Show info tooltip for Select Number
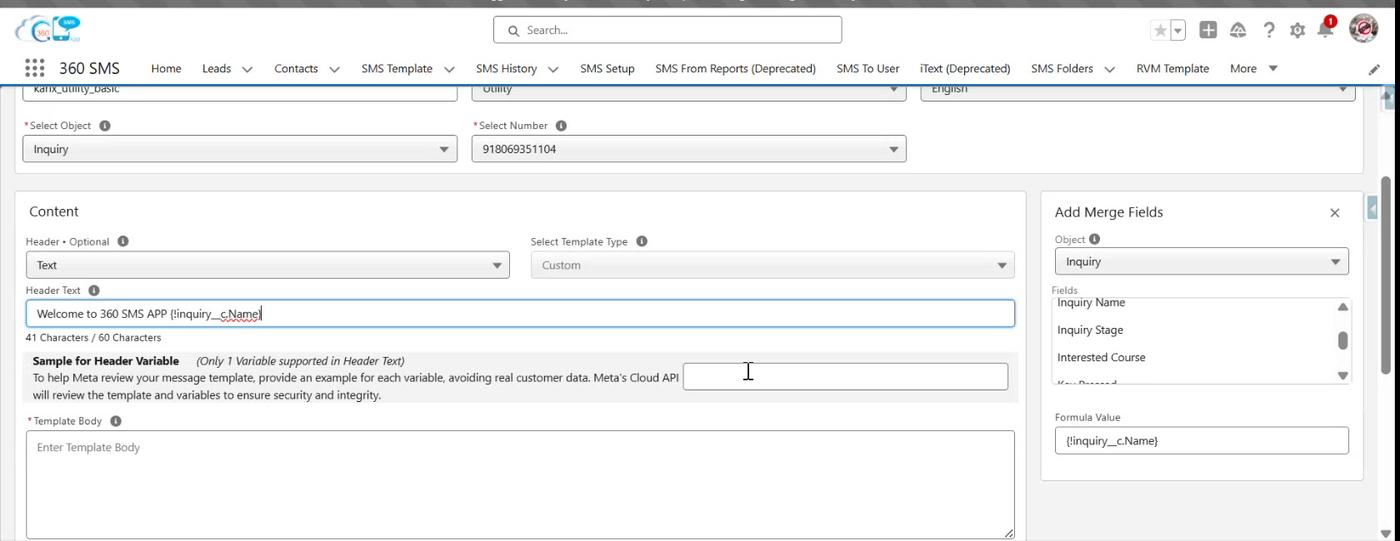 [x=561, y=126]
